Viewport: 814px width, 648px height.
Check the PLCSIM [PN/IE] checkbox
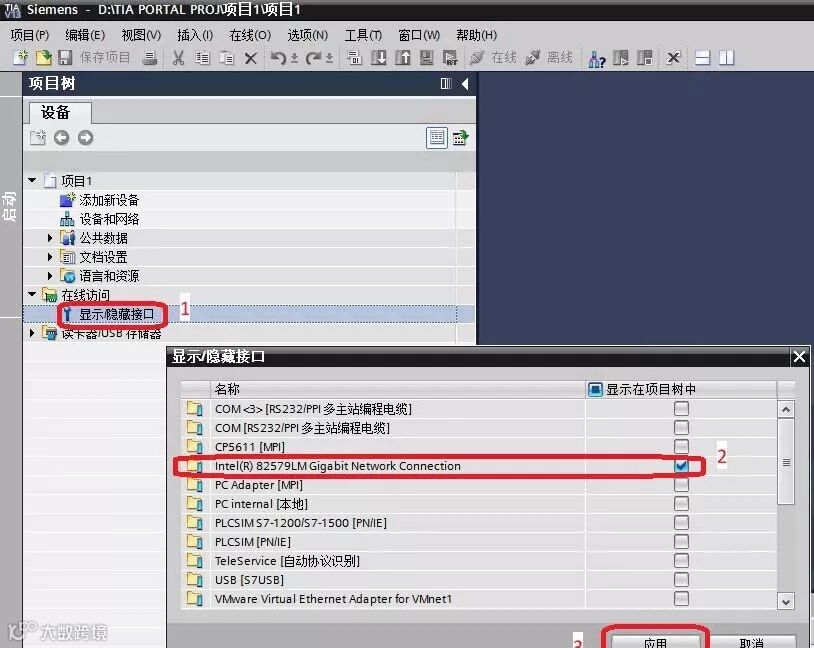click(681, 542)
